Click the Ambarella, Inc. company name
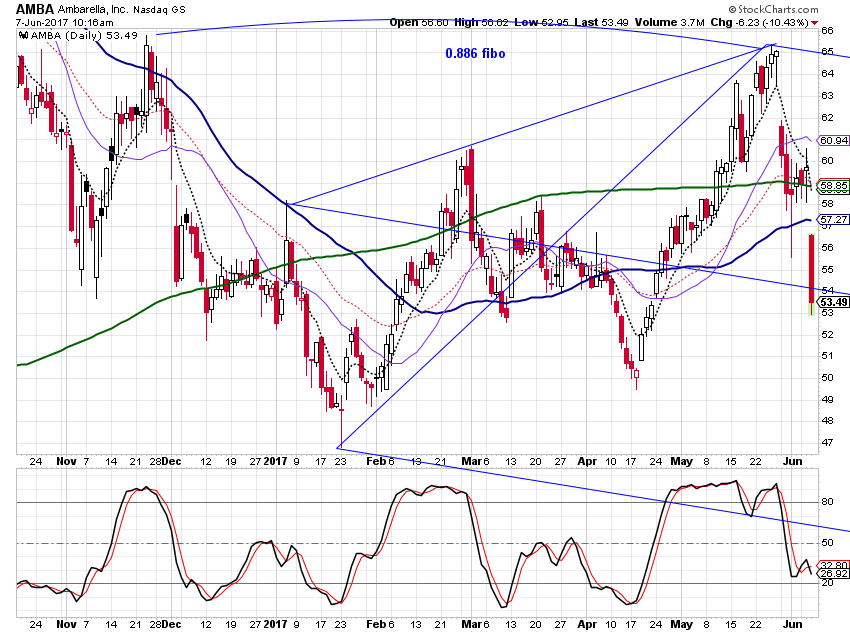The width and height of the screenshot is (850, 633). 92,10
